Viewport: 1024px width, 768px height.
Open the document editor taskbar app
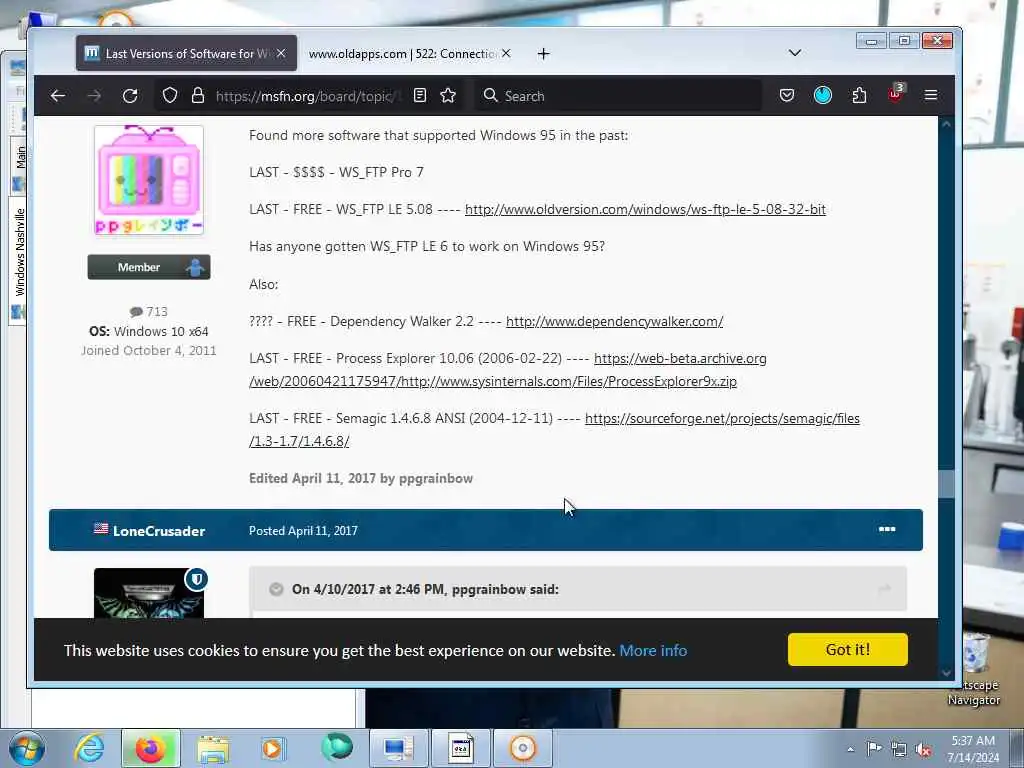click(x=460, y=748)
